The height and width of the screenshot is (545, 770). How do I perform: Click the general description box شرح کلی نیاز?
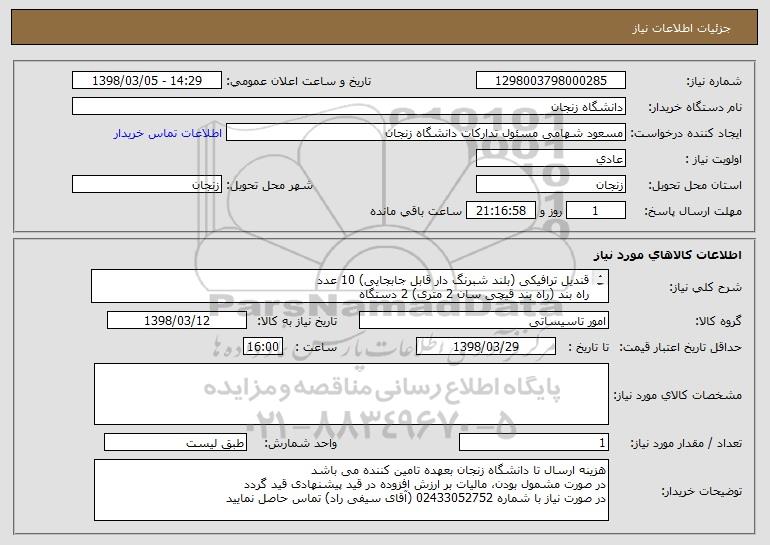(350, 286)
